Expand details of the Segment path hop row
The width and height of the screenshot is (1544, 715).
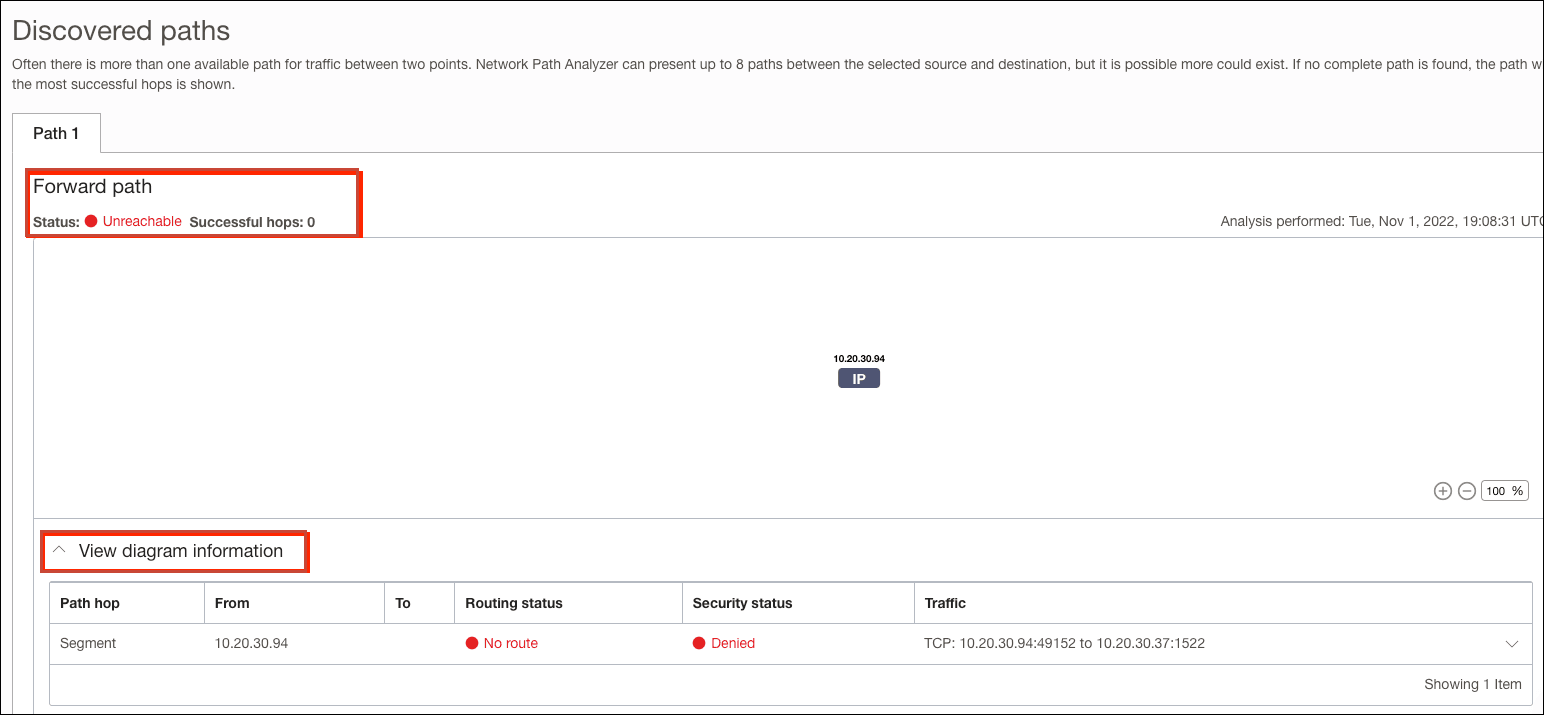1513,643
